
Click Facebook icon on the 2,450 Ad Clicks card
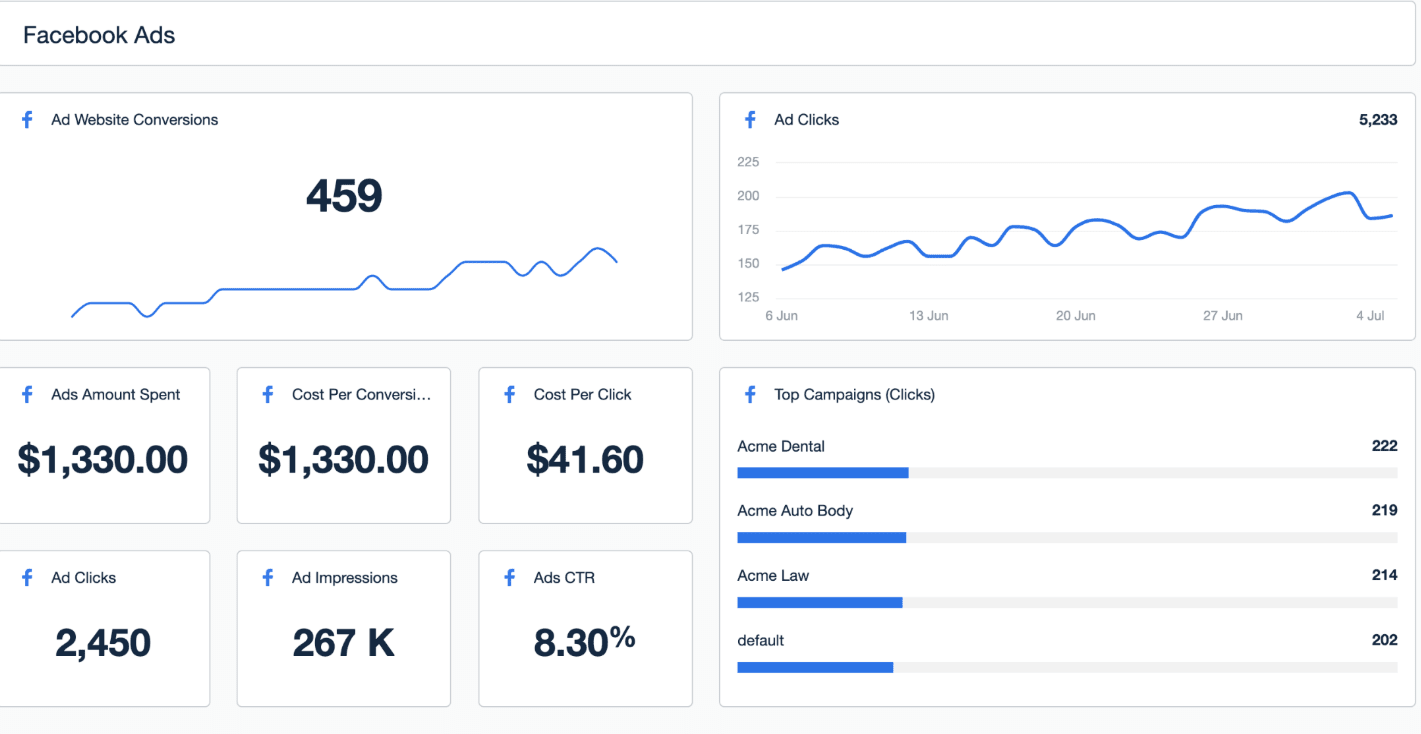pos(27,578)
